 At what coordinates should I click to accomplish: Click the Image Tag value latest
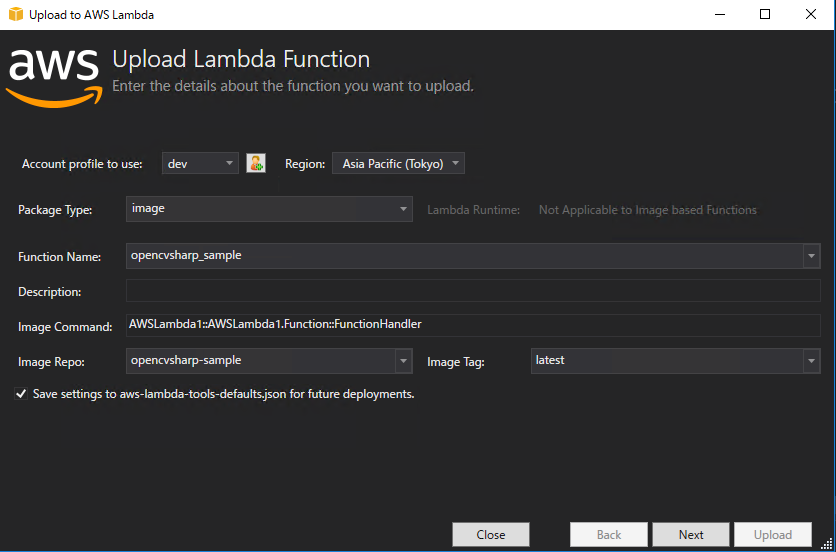tap(550, 360)
